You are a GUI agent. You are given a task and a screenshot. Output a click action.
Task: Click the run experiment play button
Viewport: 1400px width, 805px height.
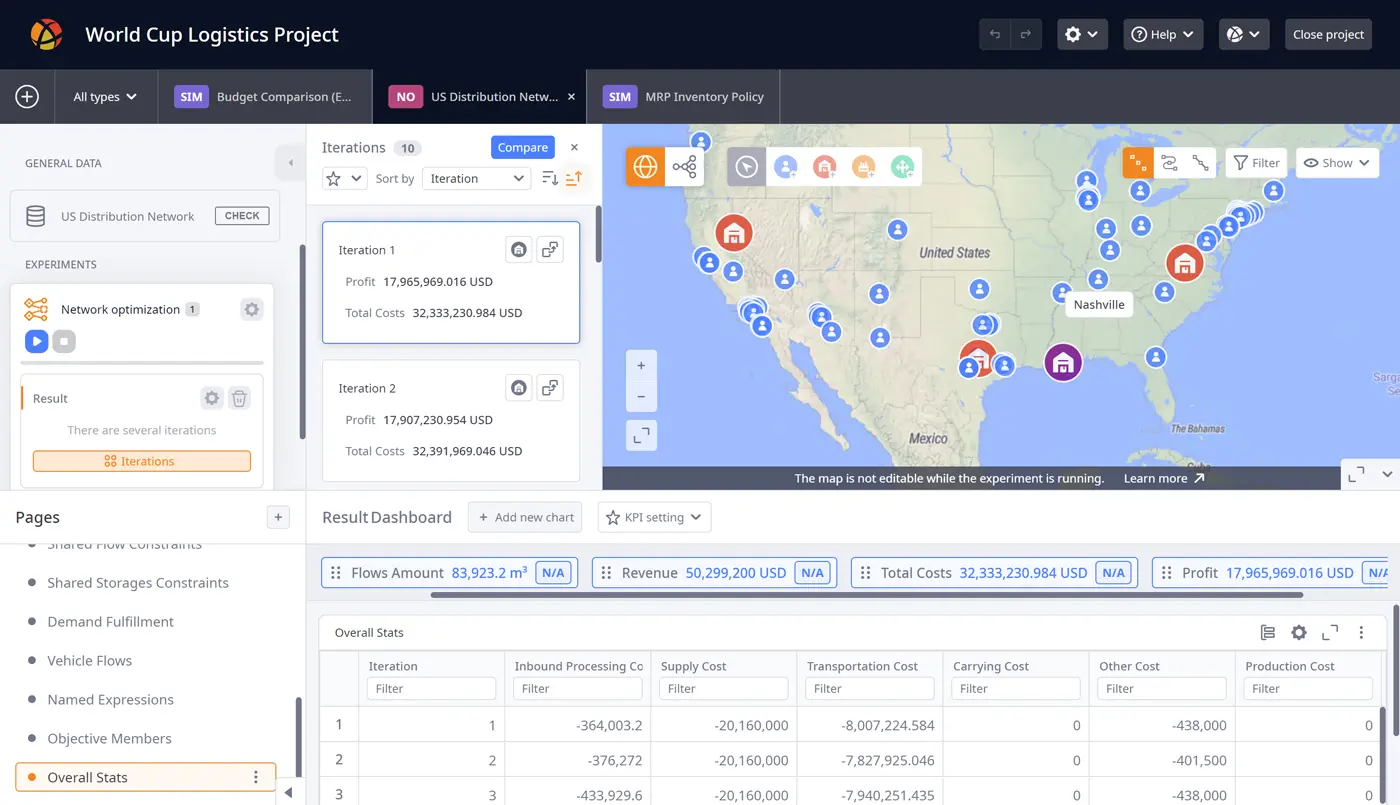pyautogui.click(x=36, y=341)
